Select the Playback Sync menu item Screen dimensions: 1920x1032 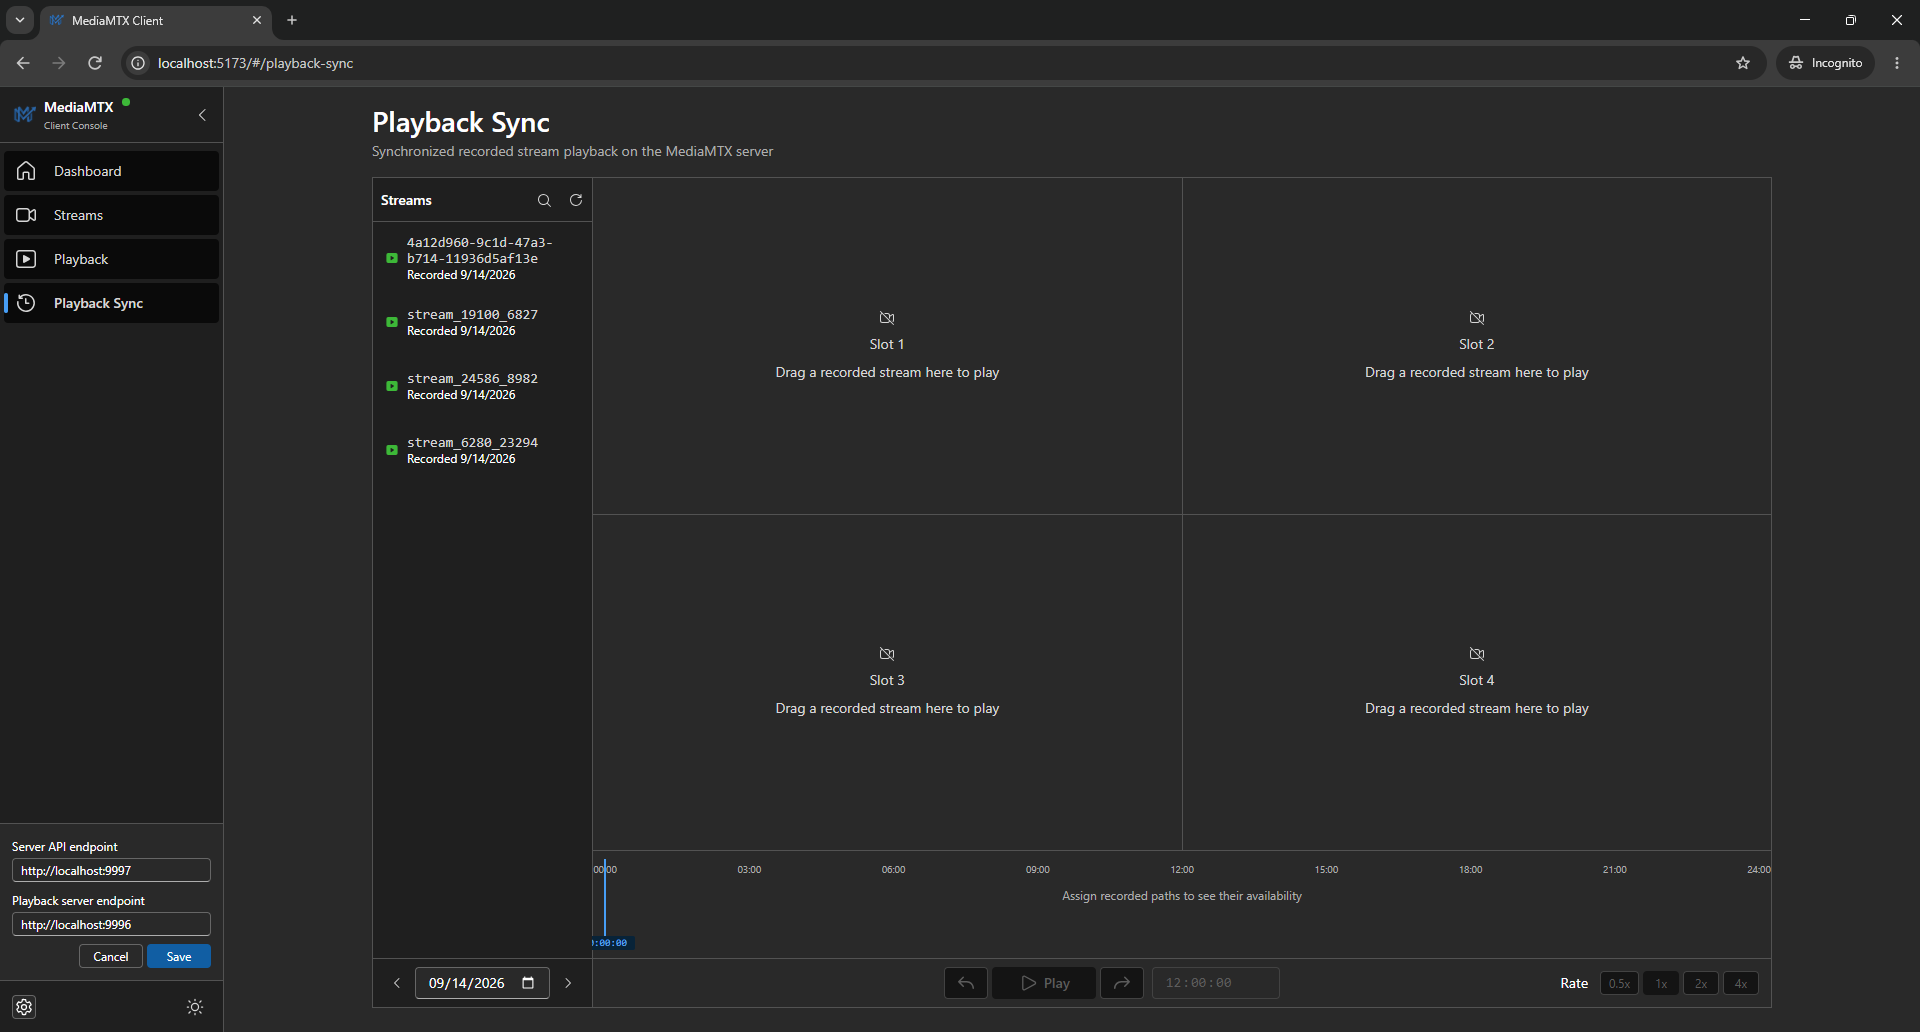pyautogui.click(x=111, y=303)
